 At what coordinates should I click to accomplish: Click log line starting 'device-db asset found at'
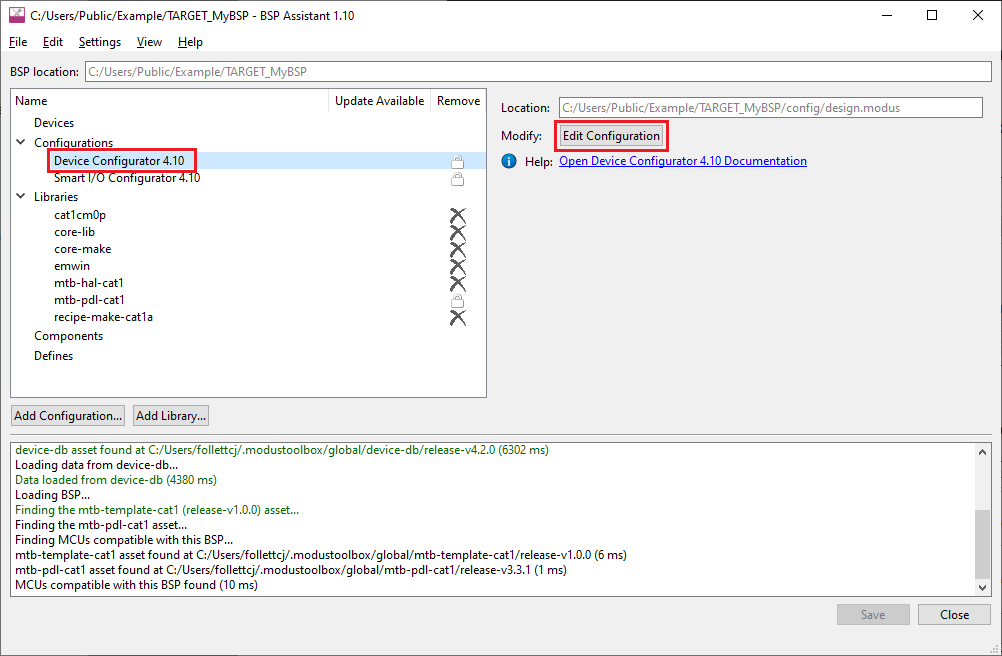[x=282, y=450]
